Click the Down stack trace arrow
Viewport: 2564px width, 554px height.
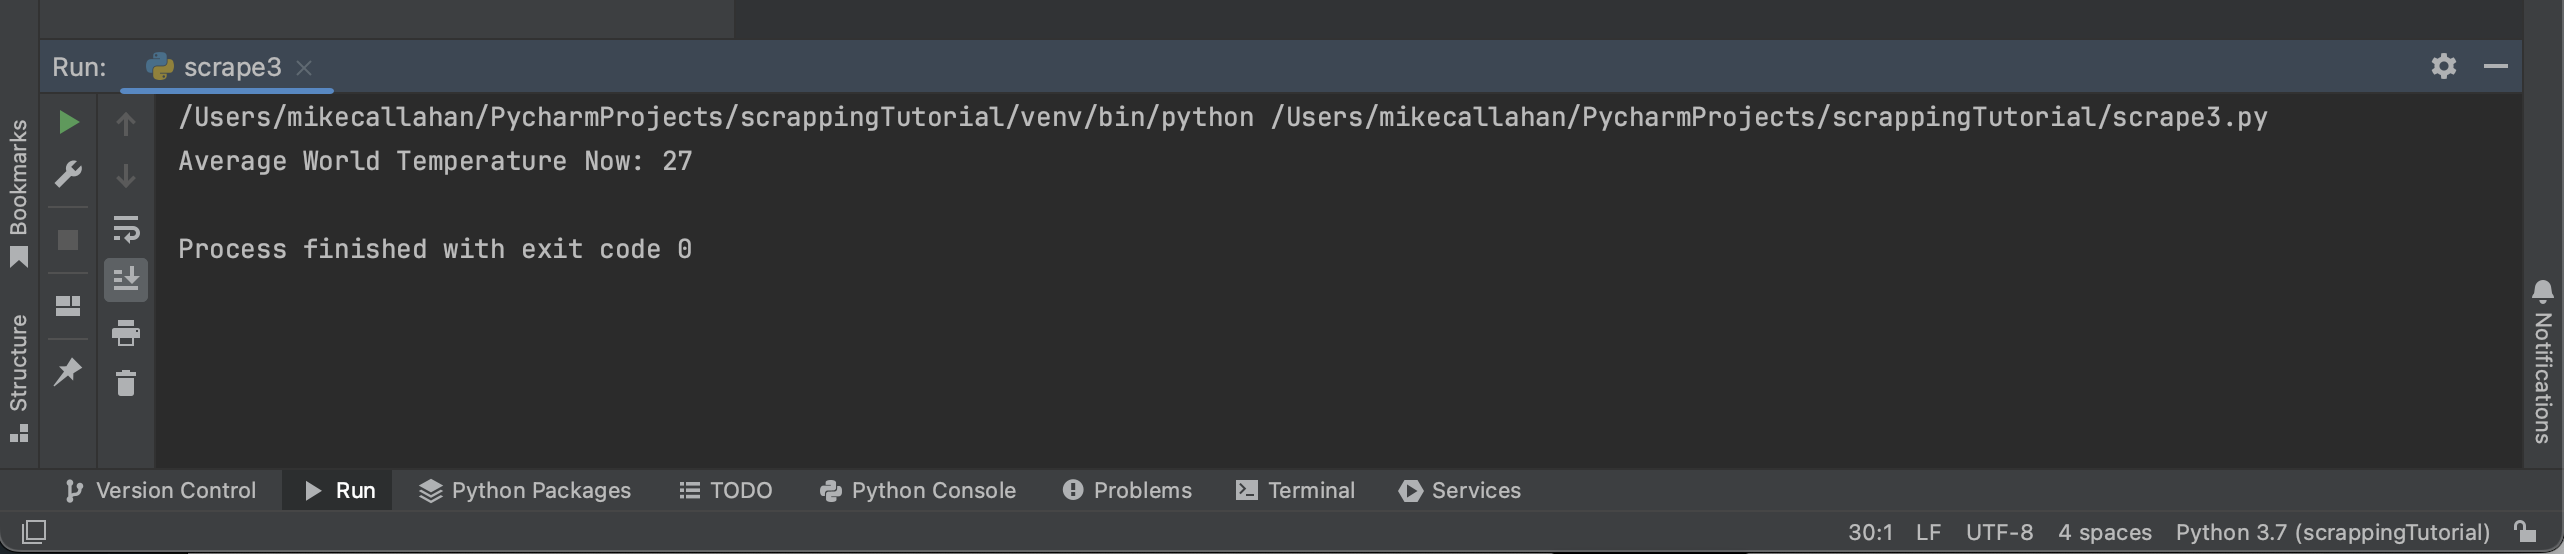tap(126, 176)
